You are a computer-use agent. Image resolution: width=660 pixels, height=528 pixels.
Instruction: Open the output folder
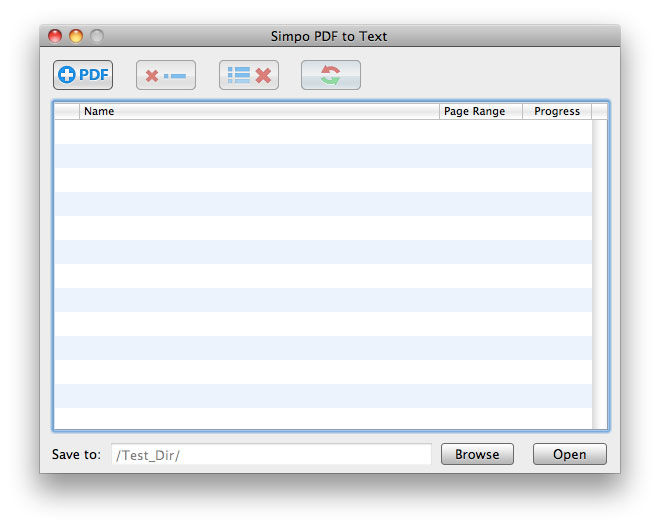570,454
